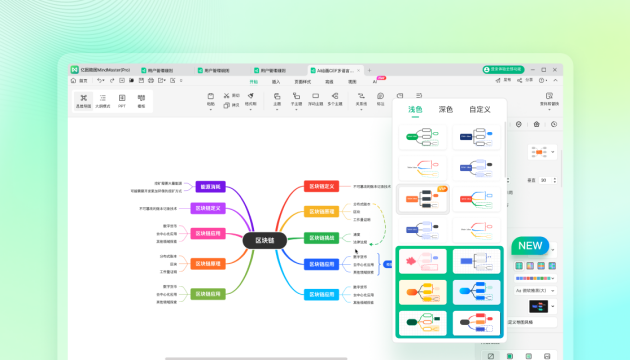
Task: Open the 高级 ribbon tab
Action: pyautogui.click(x=329, y=82)
